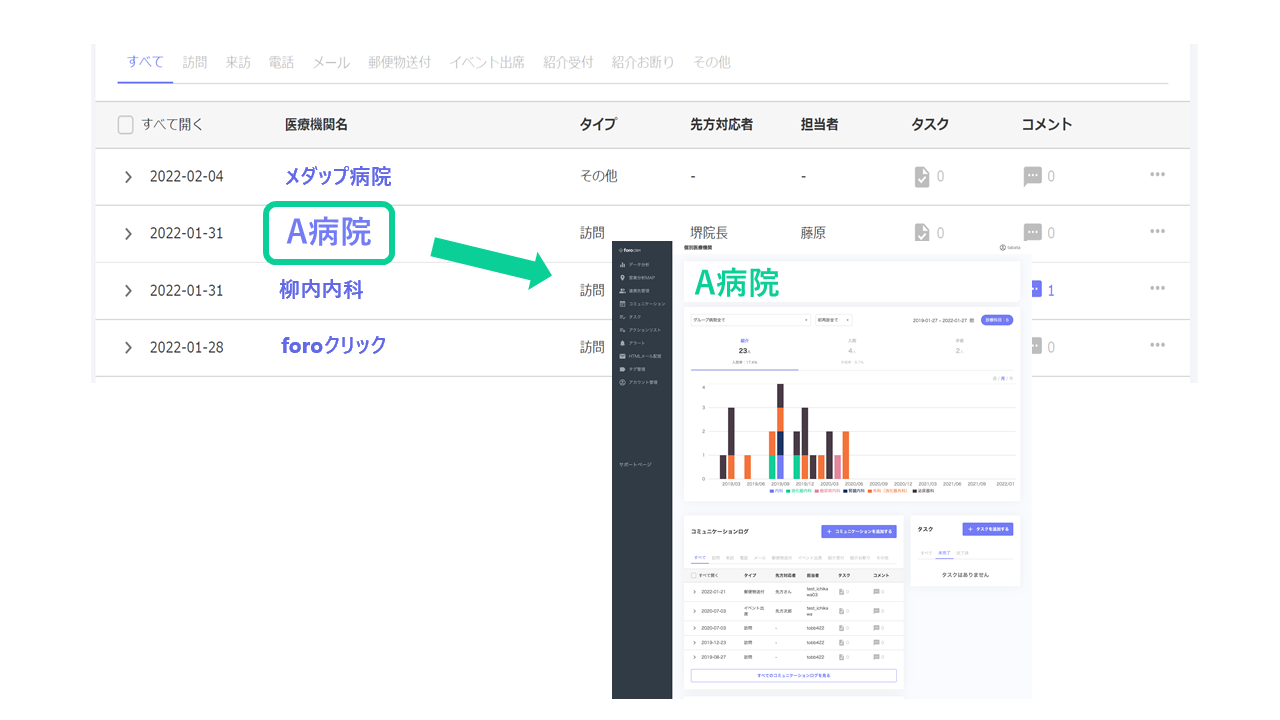The height and width of the screenshot is (720, 1280).
Task: Open the 柳内内科 link
Action: pos(321,290)
